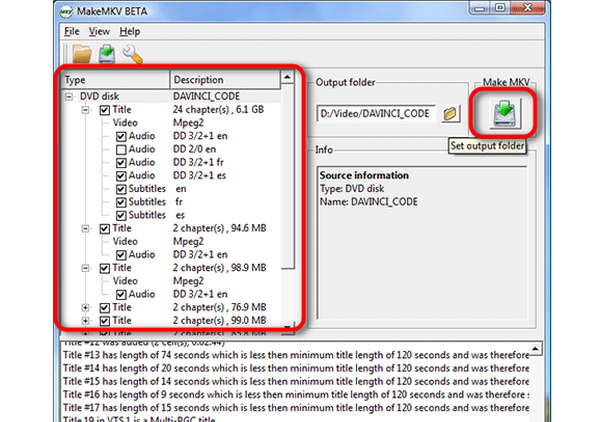Select the DAVINCI_CODE description row
This screenshot has height=422, width=600.
coord(207,96)
